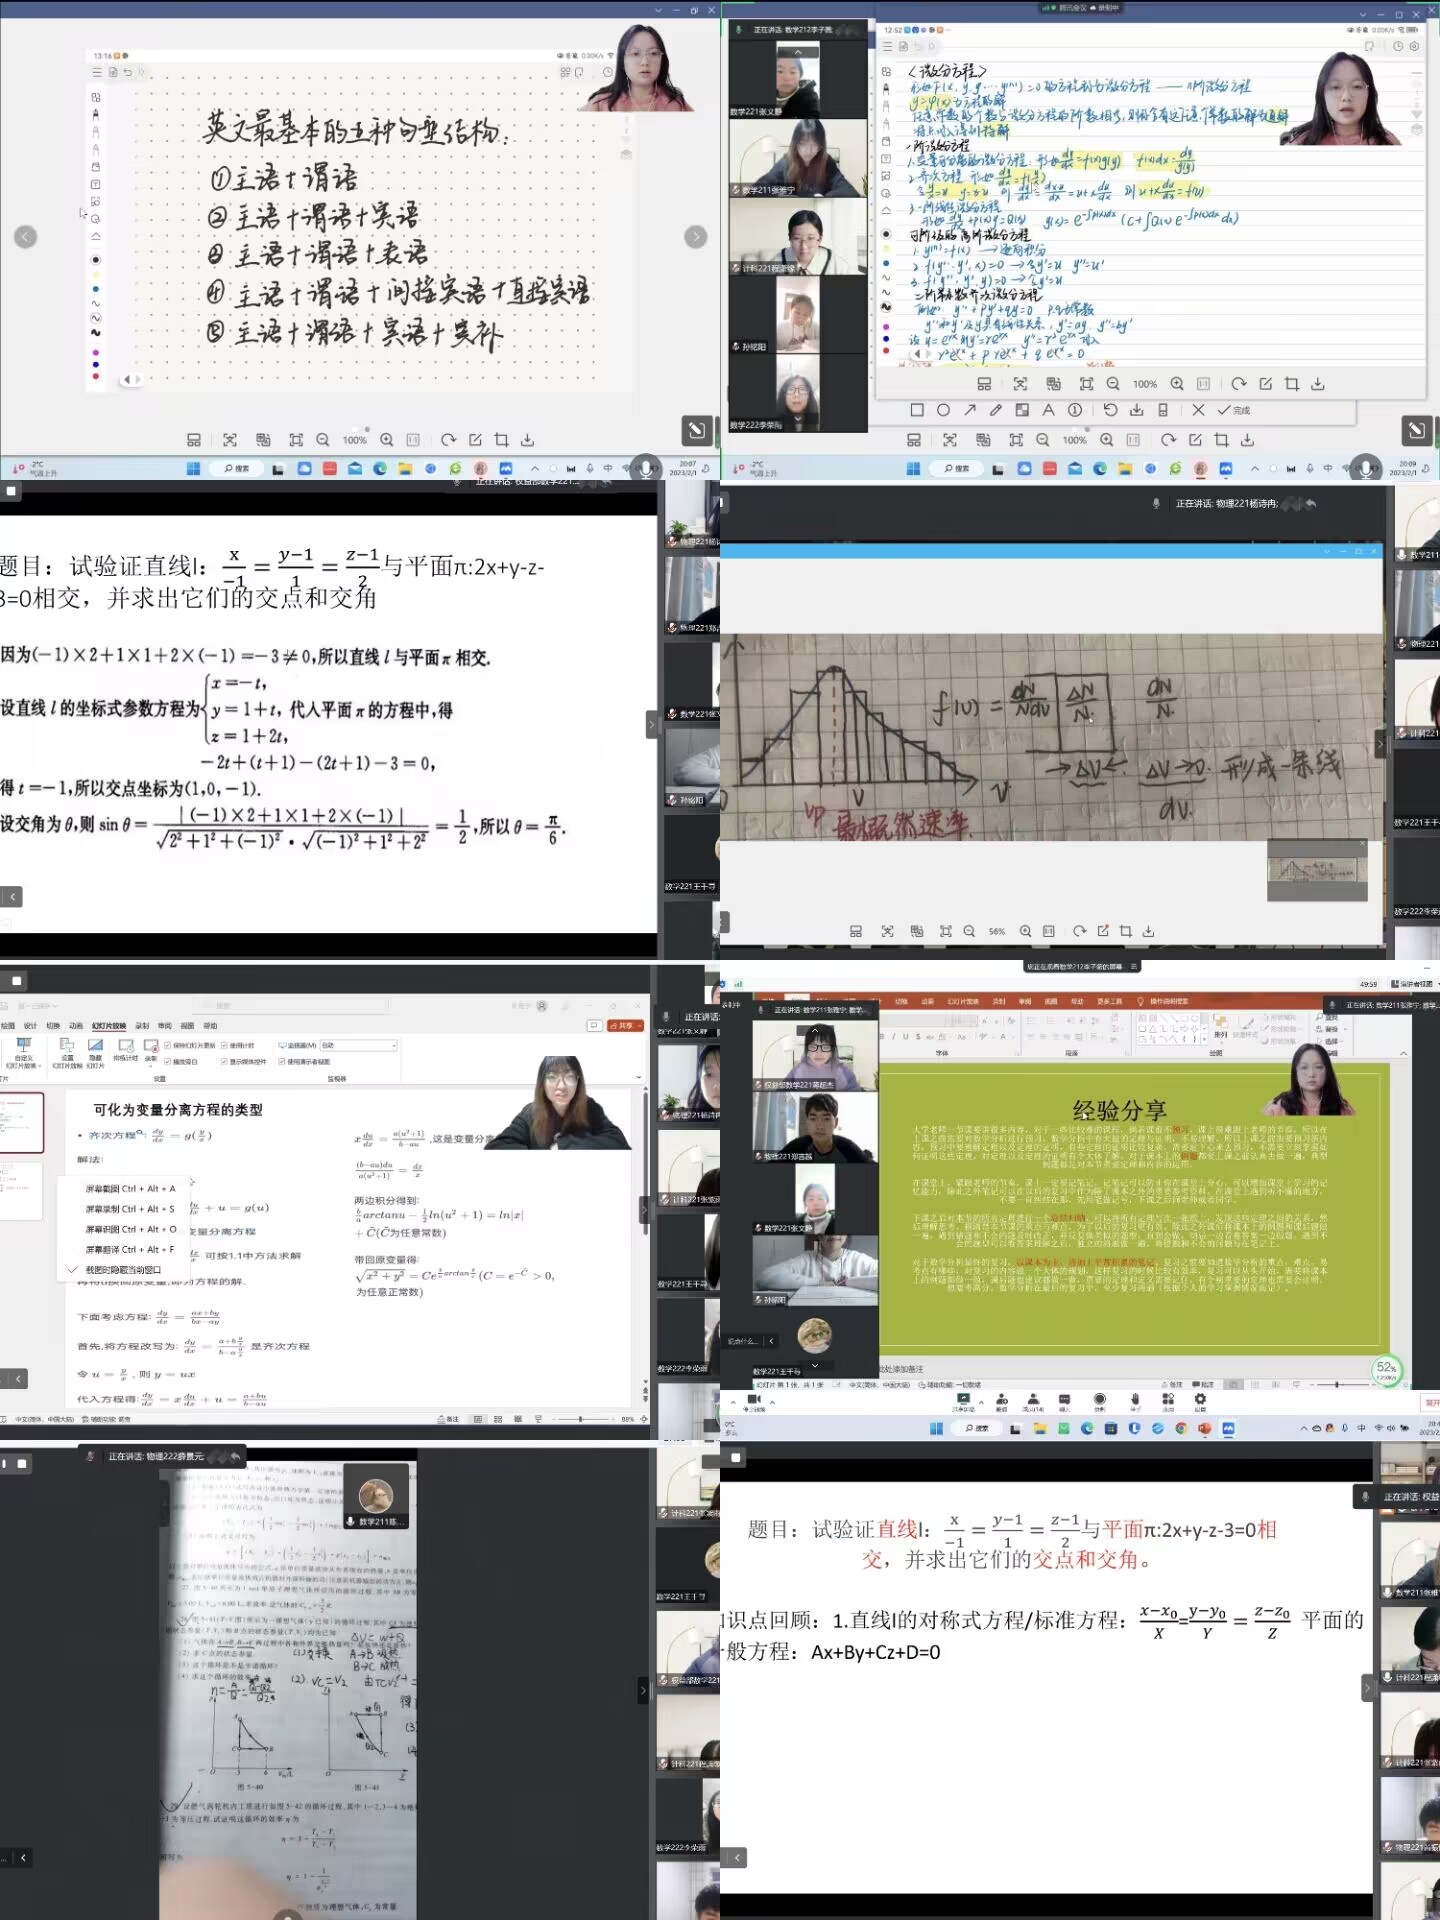Click 完成 in the annotation toolbar

point(1234,410)
